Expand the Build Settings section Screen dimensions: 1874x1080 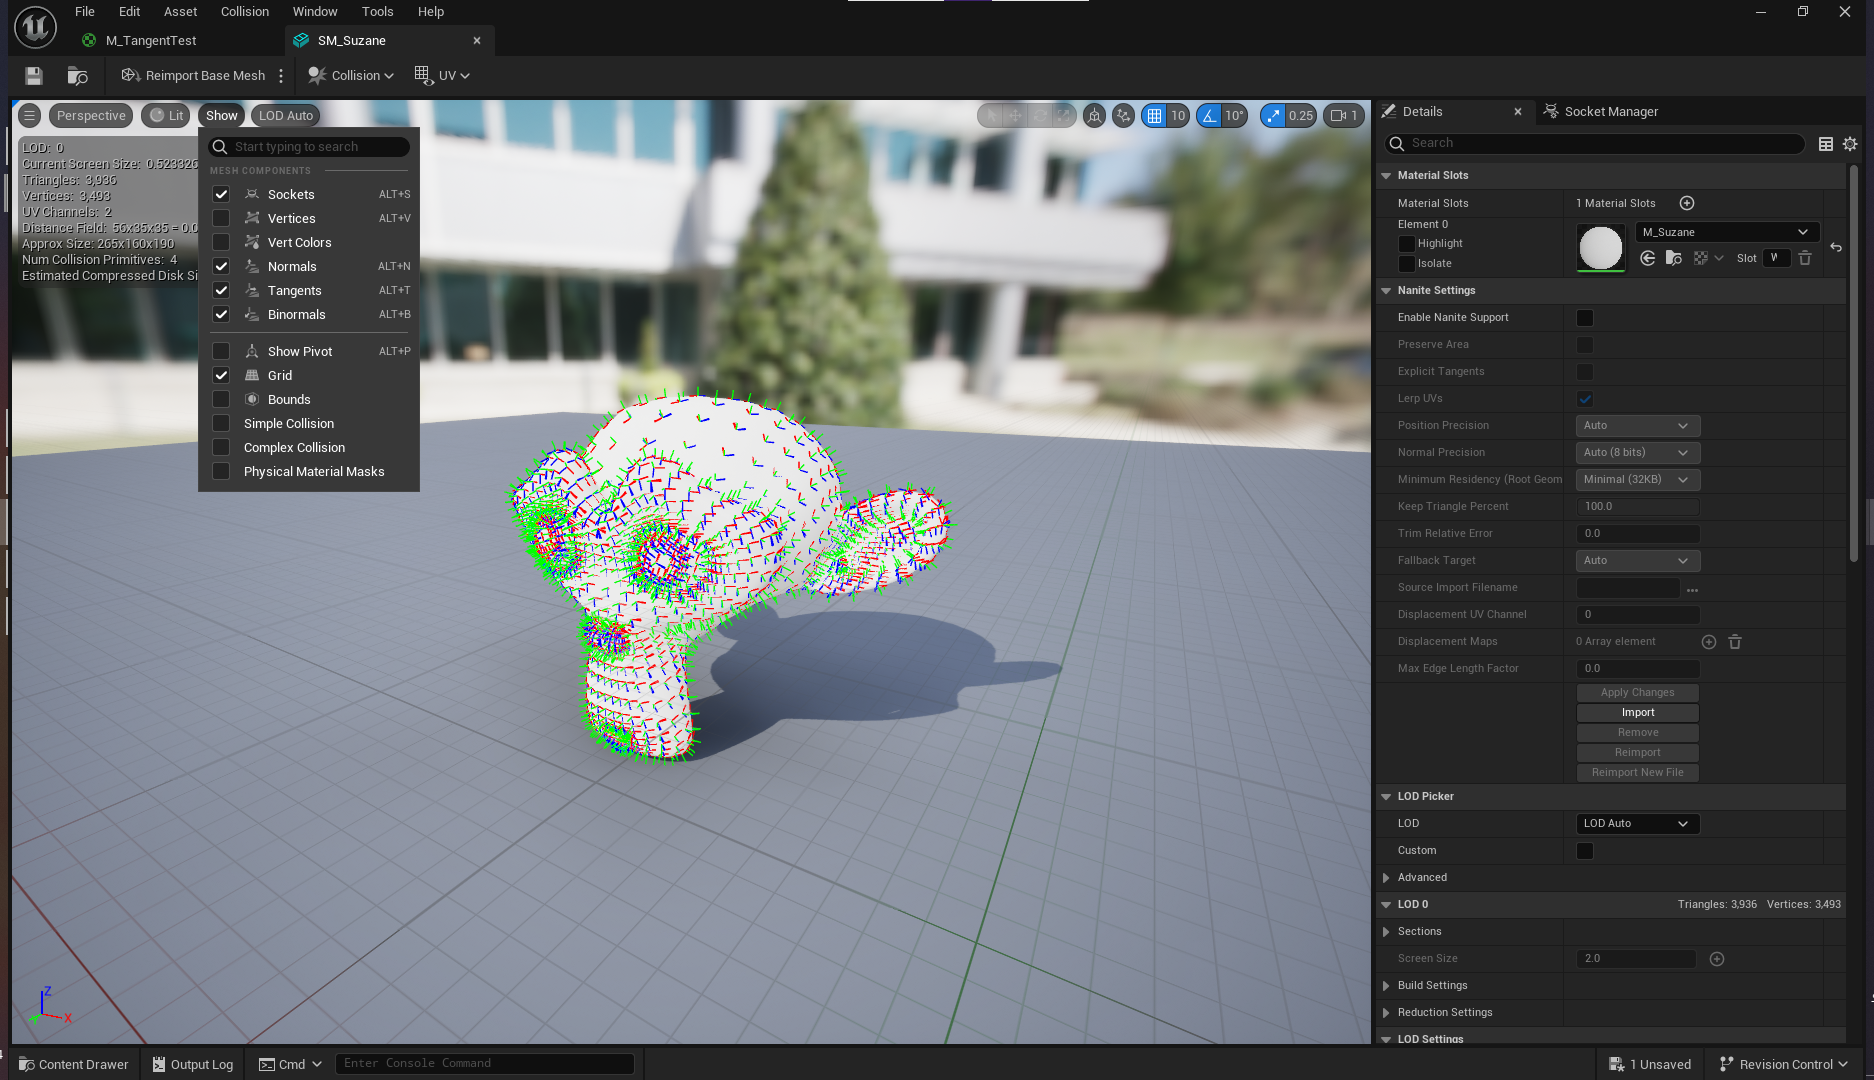1386,986
